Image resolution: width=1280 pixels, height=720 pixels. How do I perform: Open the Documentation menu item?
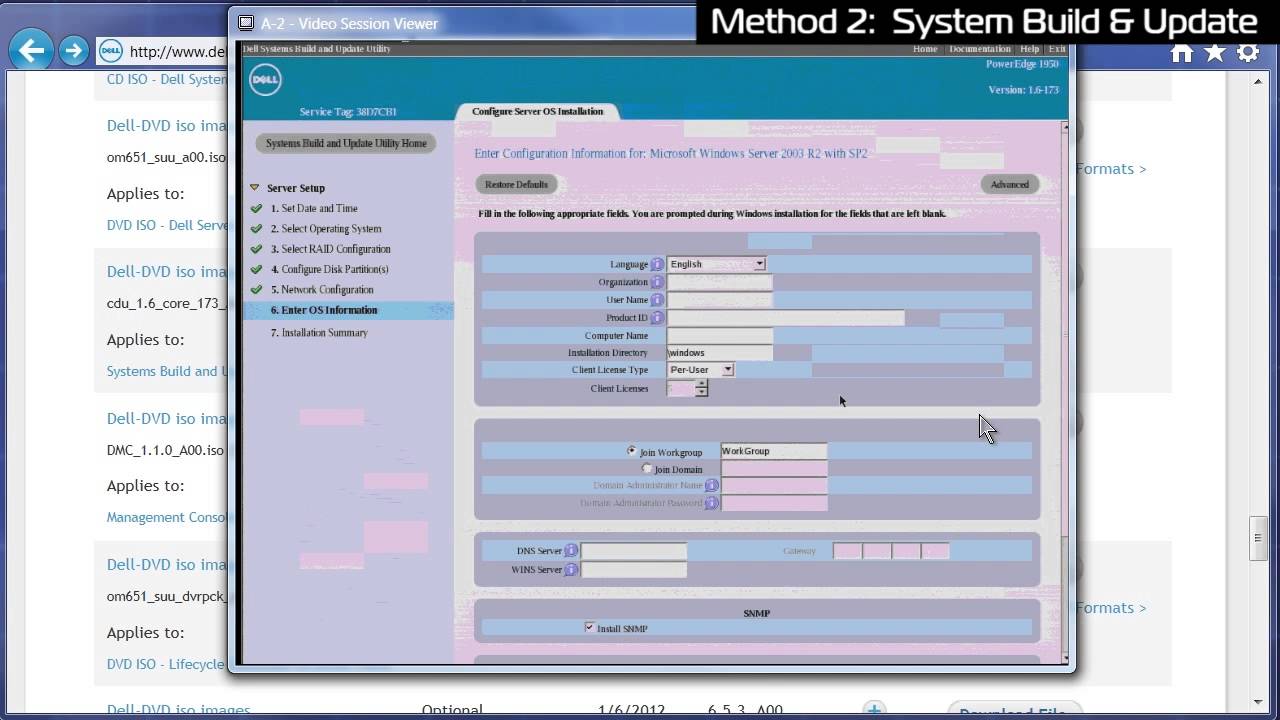click(x=980, y=49)
